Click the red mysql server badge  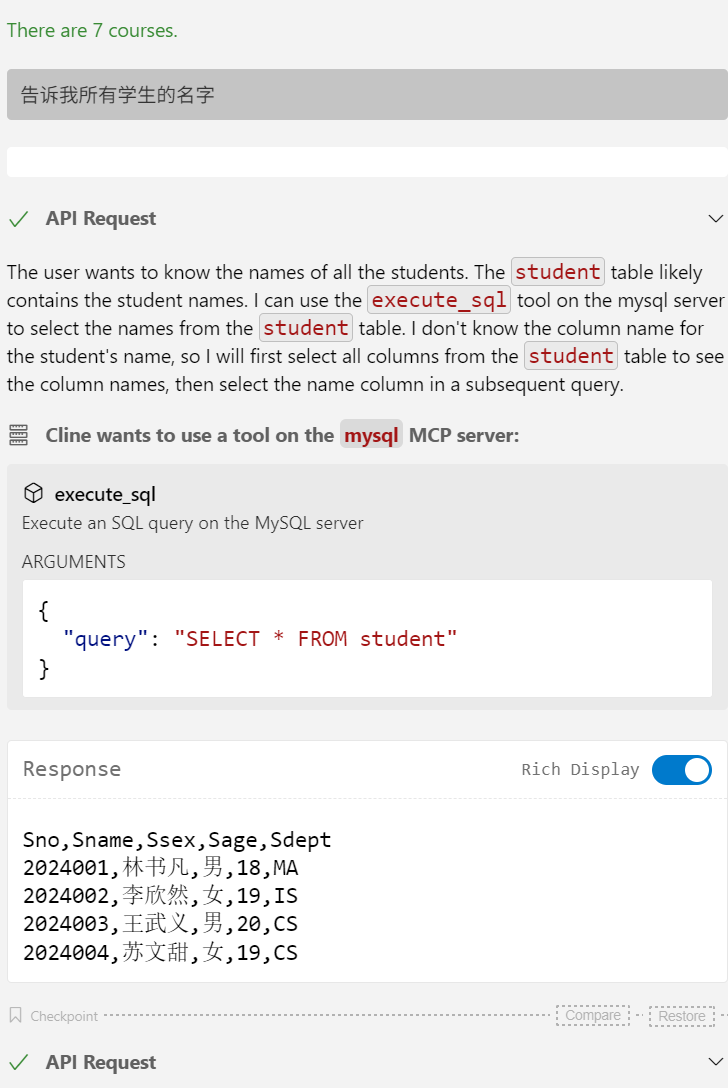pos(371,435)
